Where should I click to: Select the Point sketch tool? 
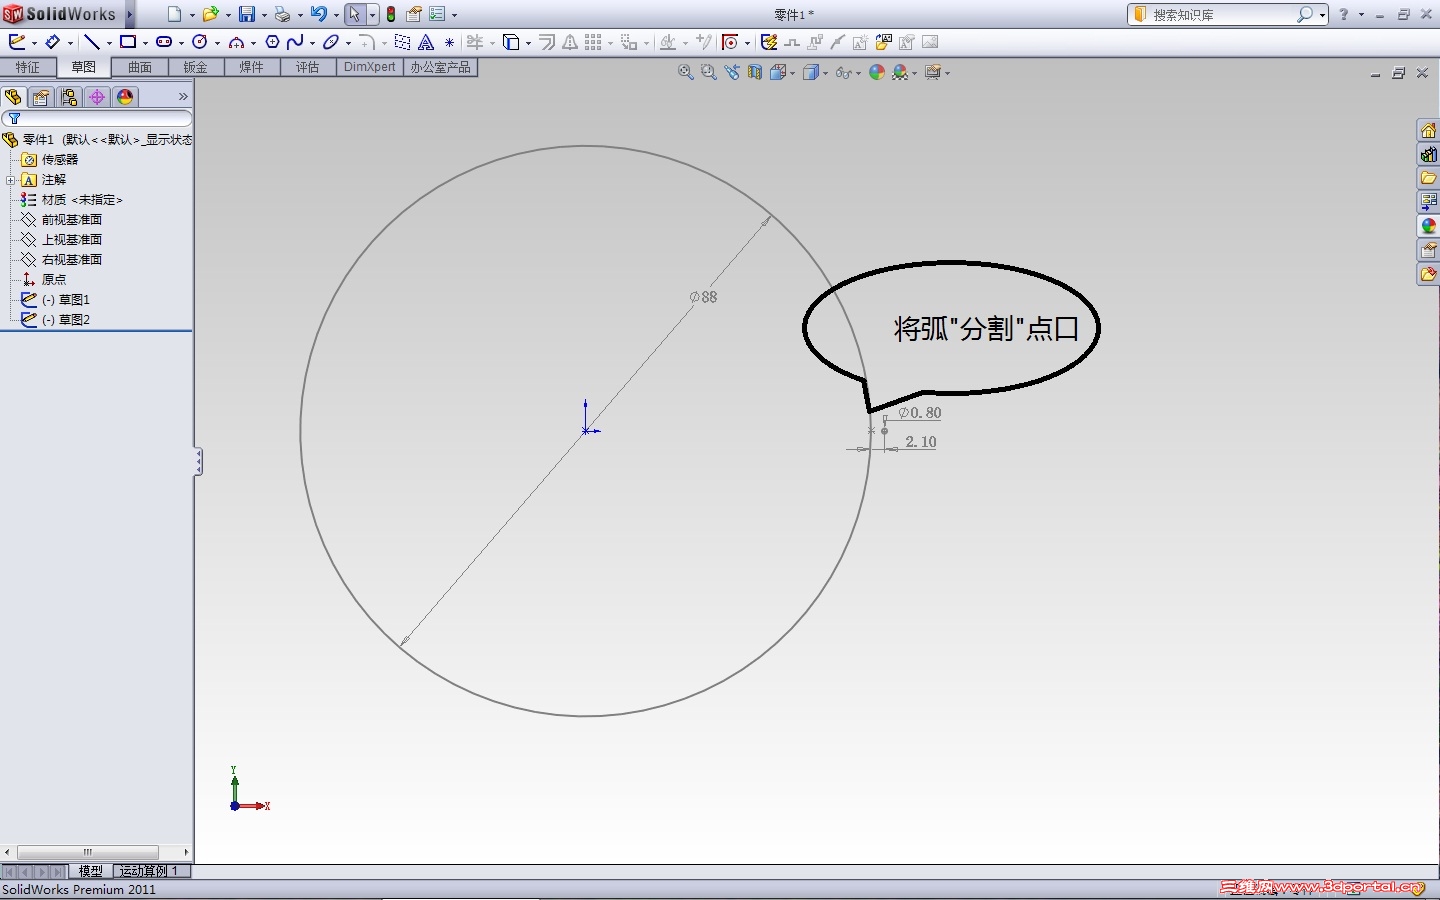[x=449, y=42]
